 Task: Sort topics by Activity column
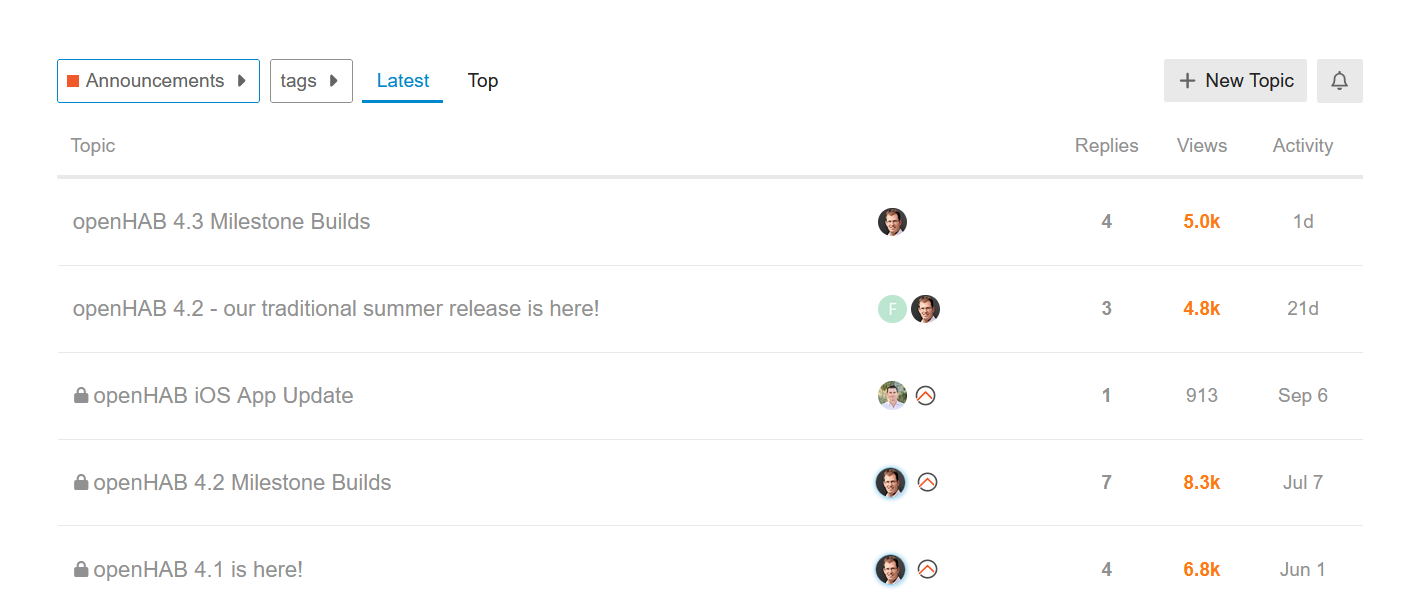pos(1302,146)
